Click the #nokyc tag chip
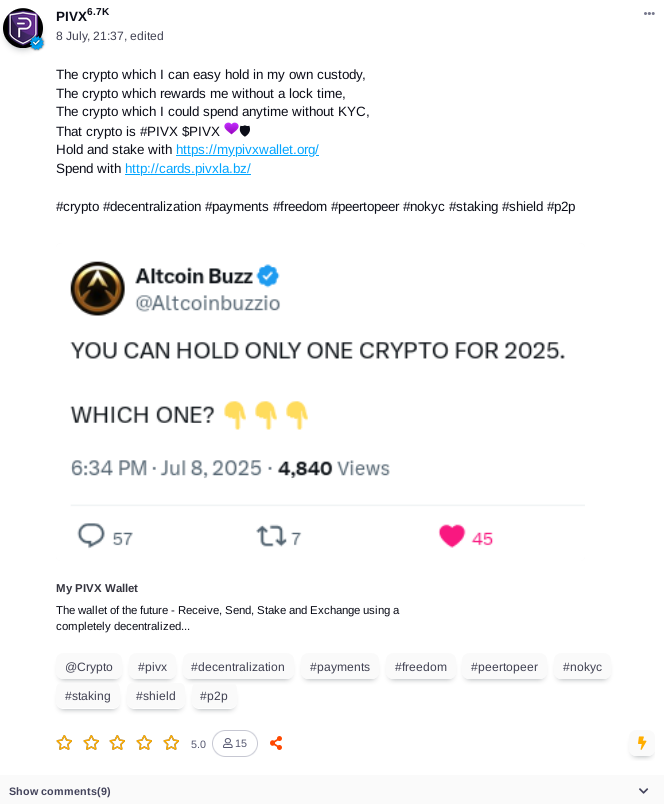This screenshot has height=804, width=664. point(582,667)
